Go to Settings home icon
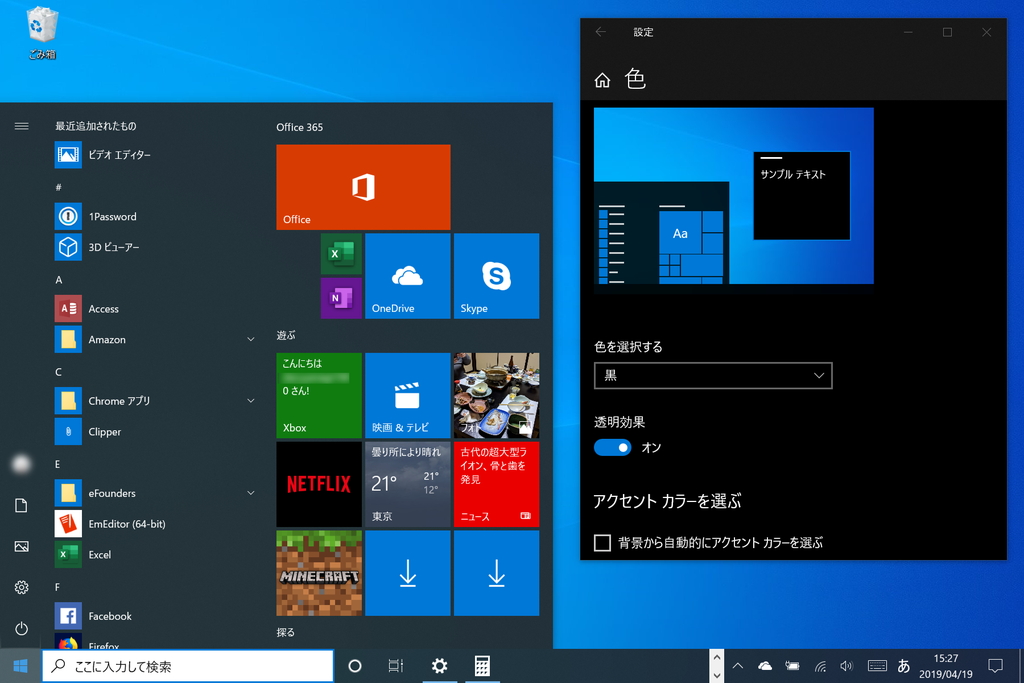The image size is (1024, 683). (x=602, y=80)
